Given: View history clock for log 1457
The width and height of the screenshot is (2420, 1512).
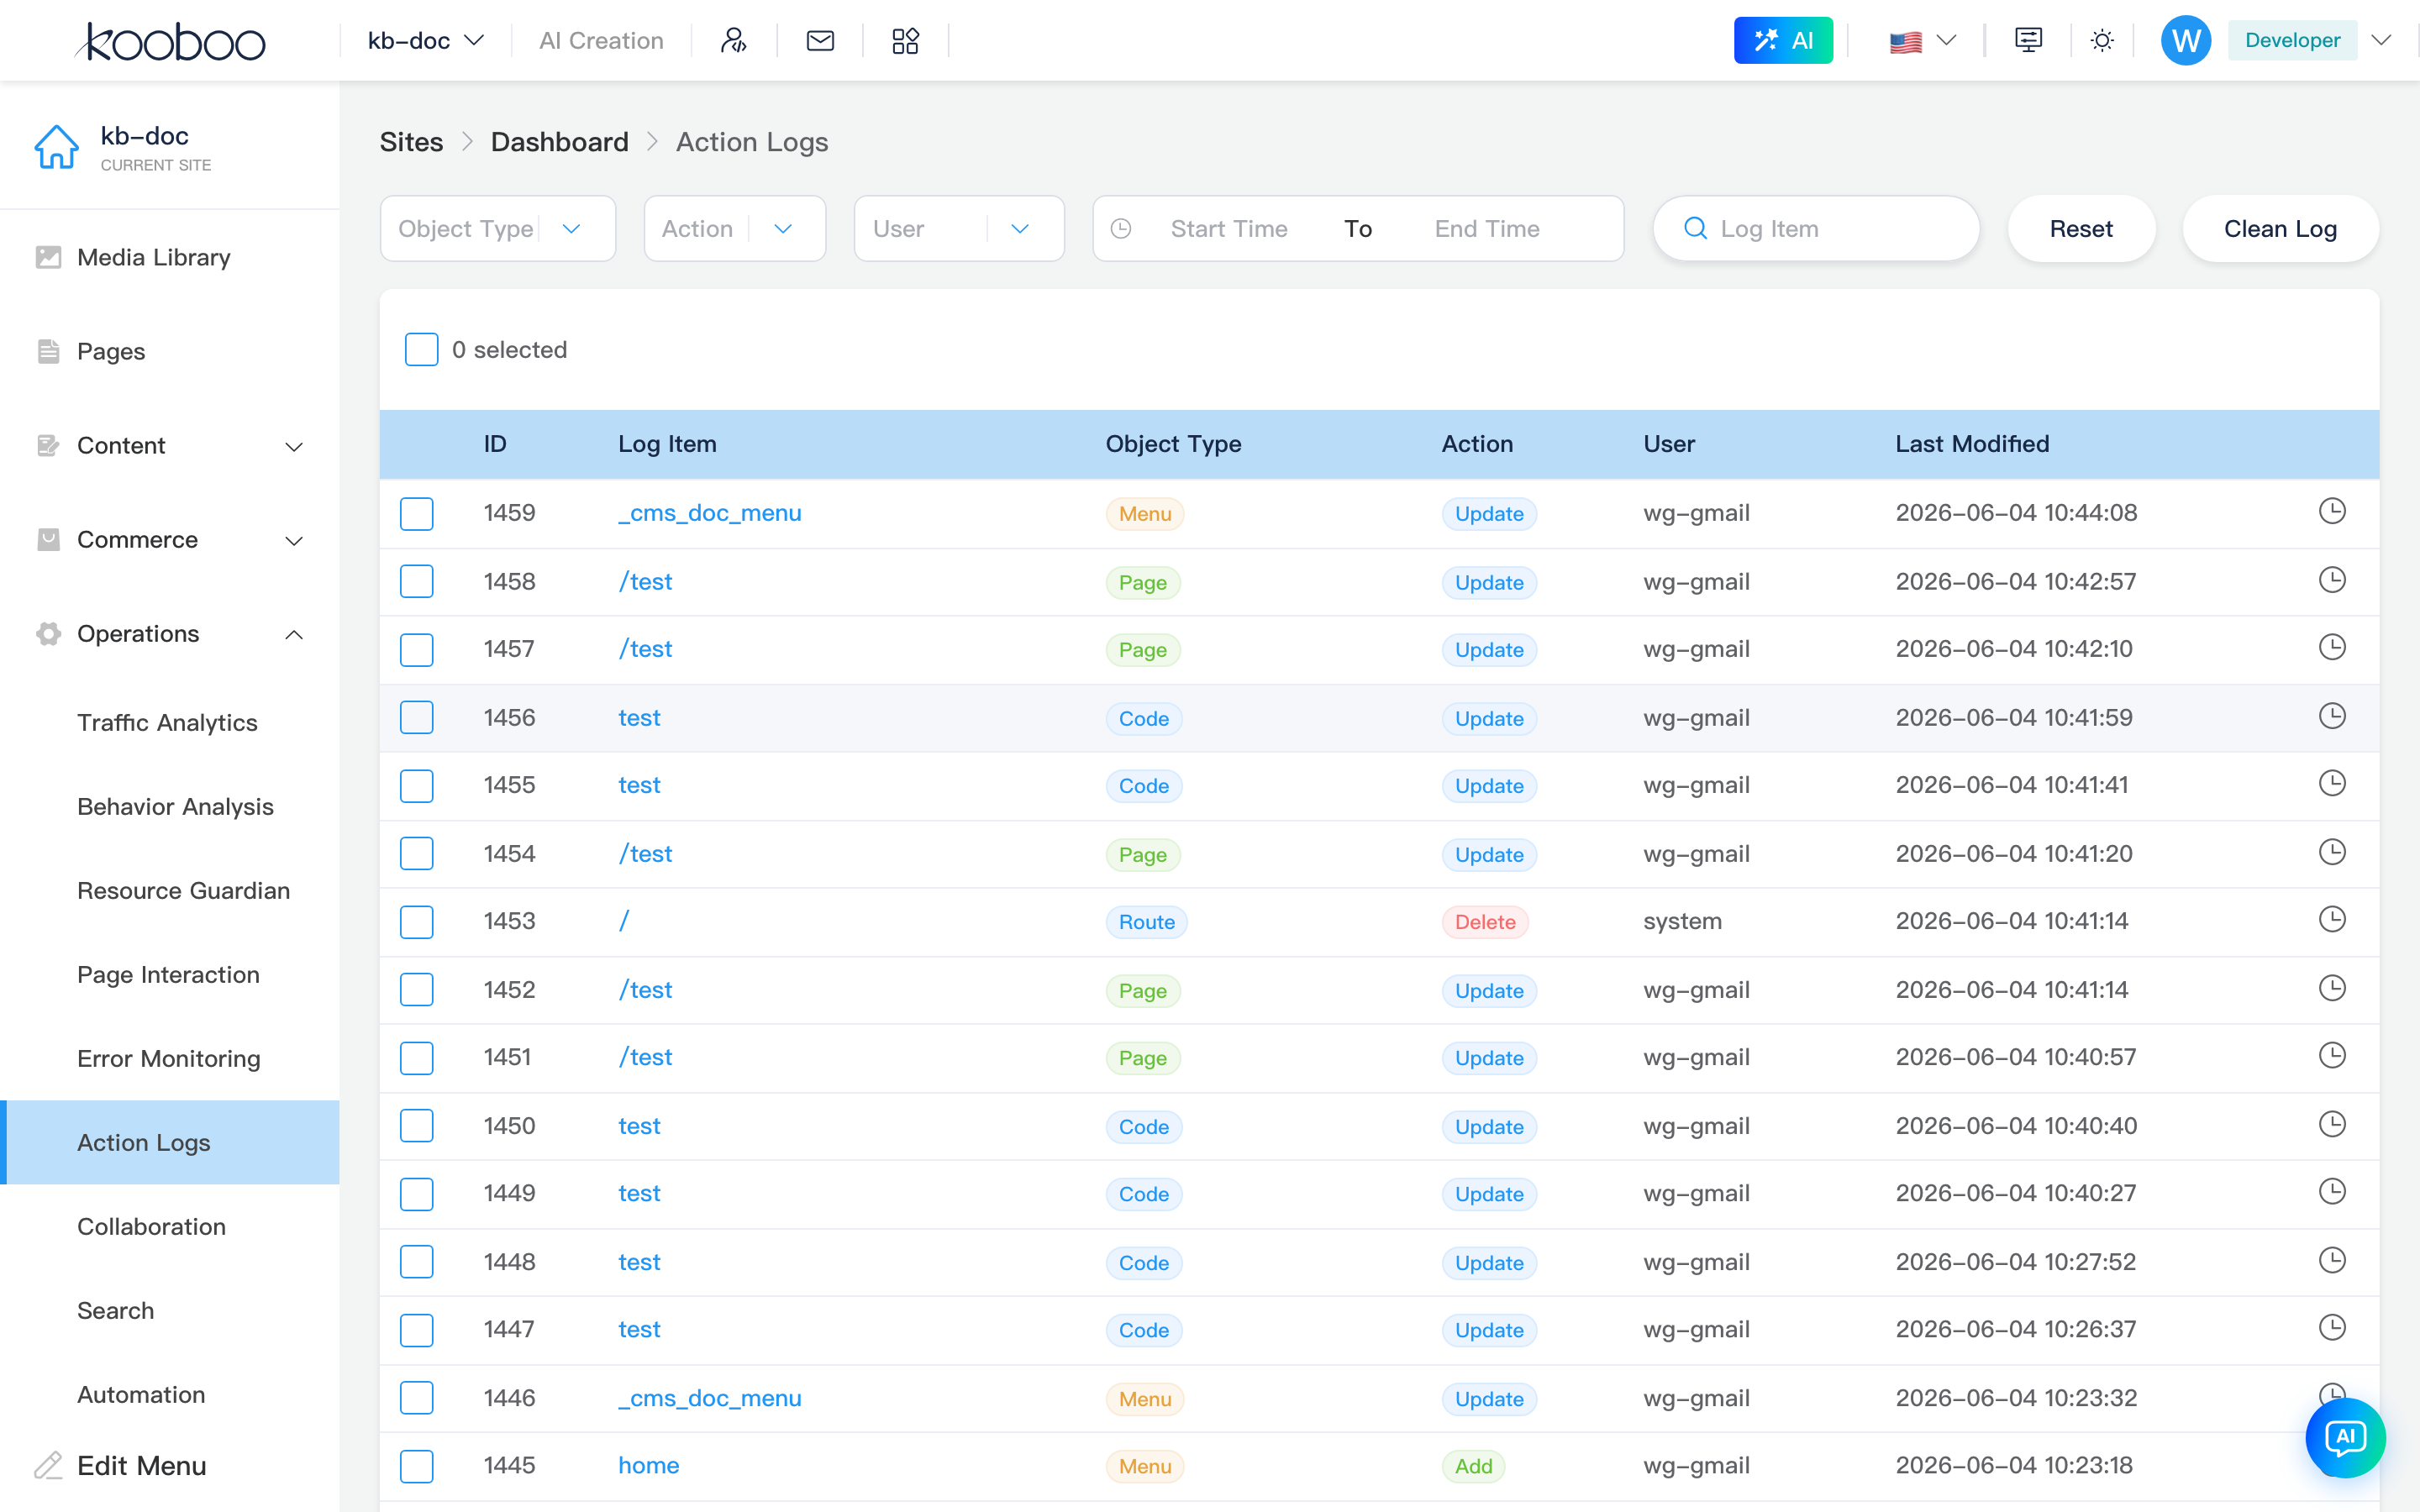Looking at the screenshot, I should [x=2332, y=647].
